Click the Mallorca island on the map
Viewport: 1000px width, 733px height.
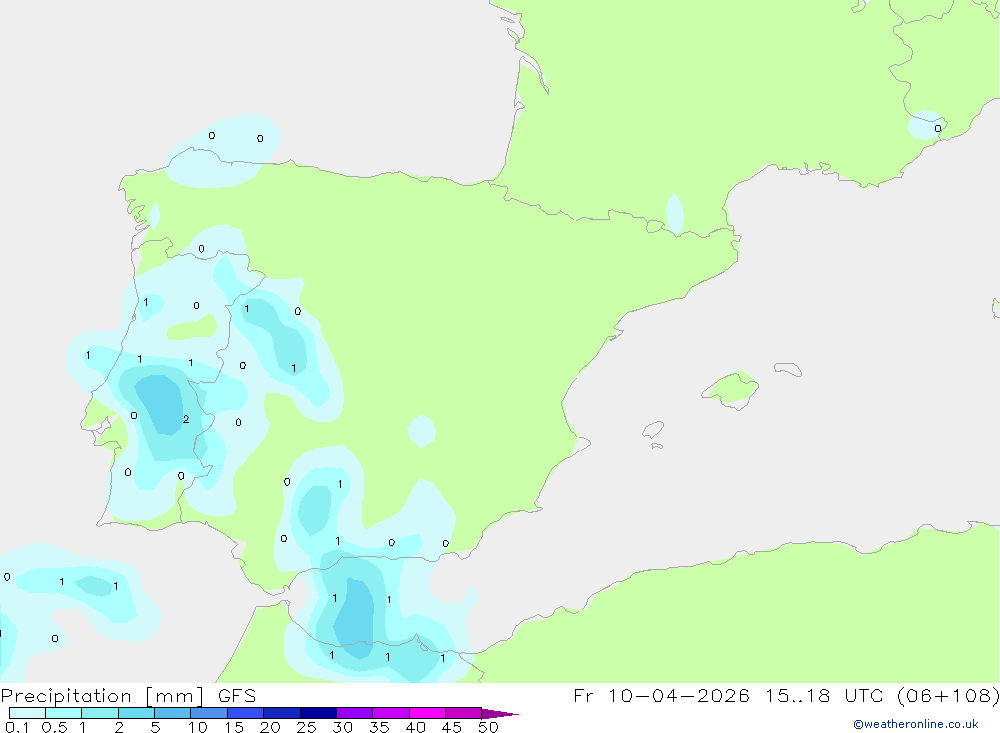731,389
